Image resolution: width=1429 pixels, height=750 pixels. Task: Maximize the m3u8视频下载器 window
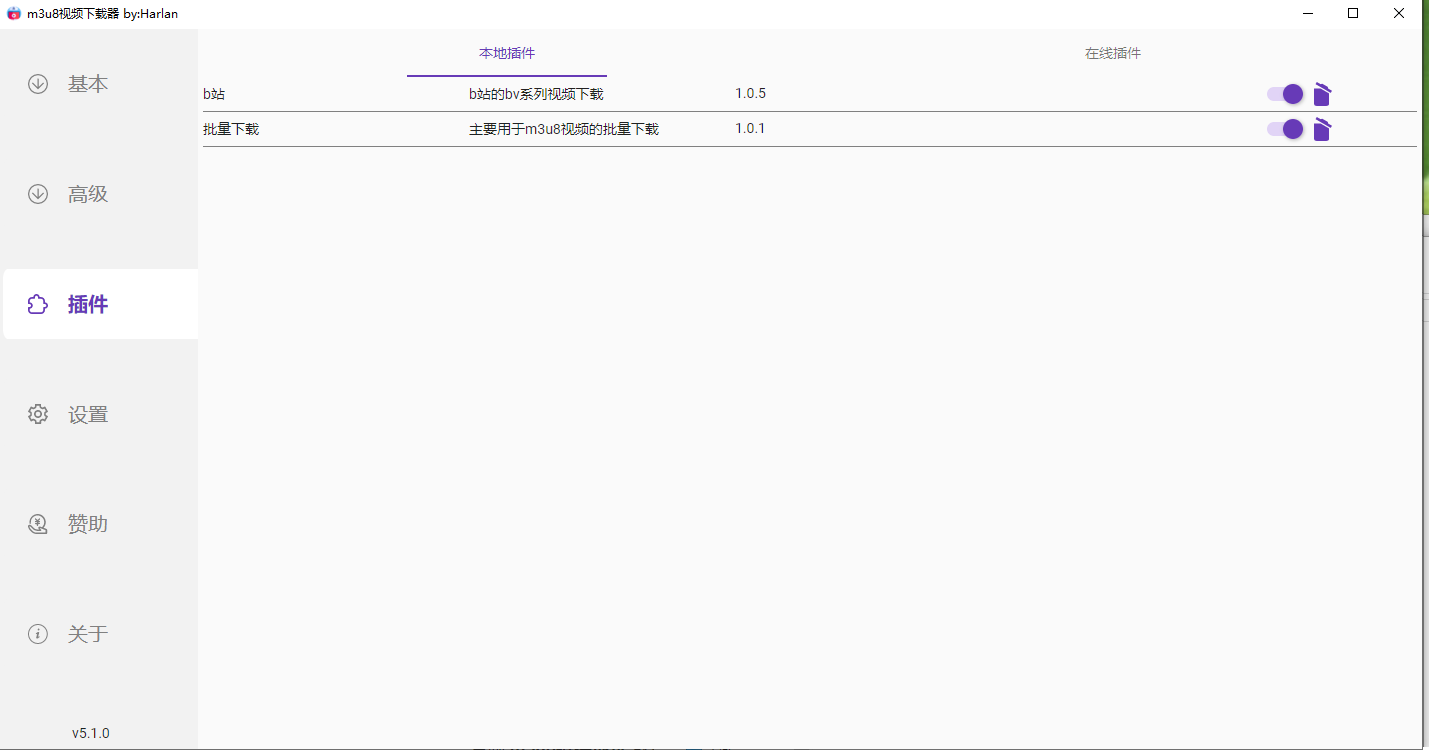pos(1353,13)
